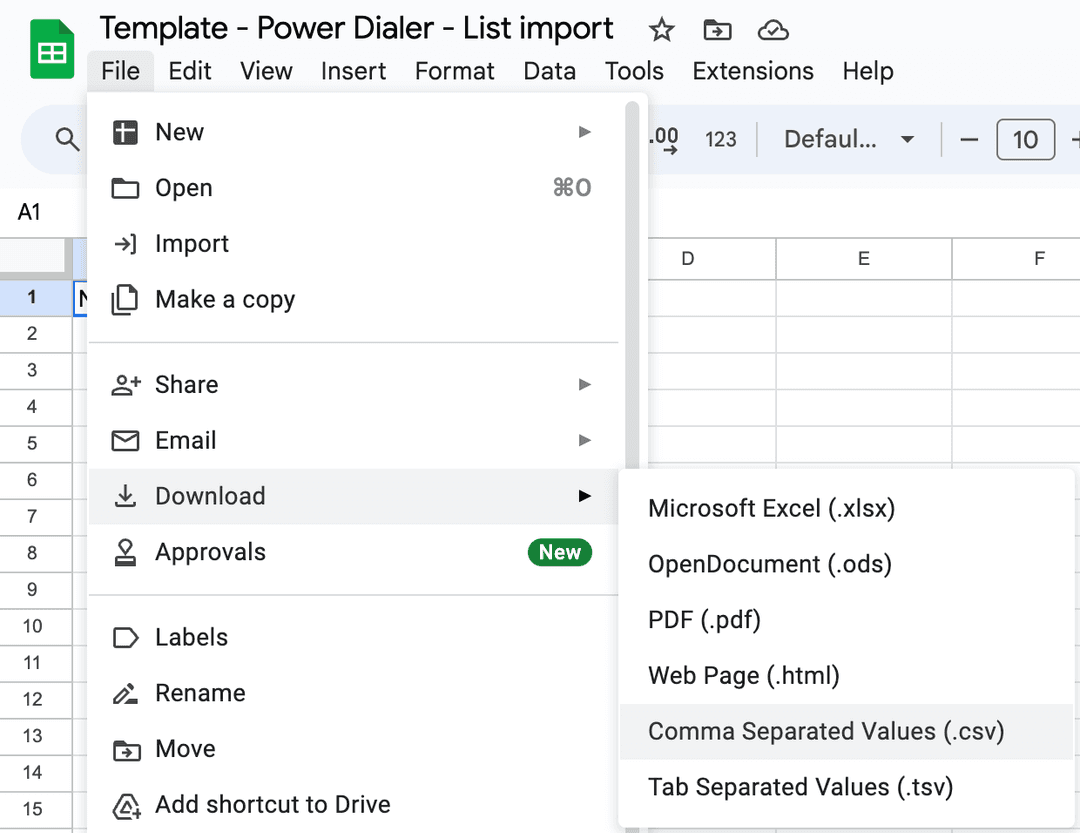Select column E header

(x=863, y=259)
